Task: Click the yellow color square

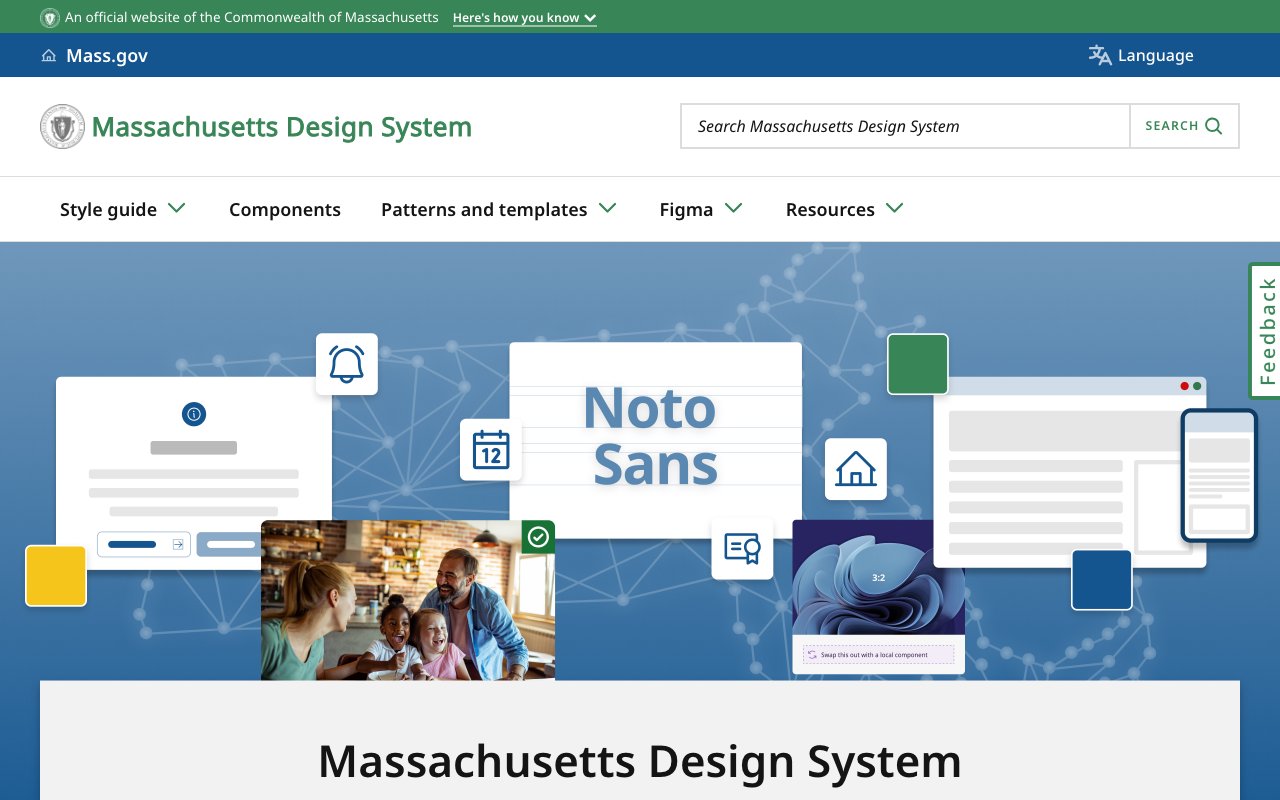Action: click(x=56, y=576)
